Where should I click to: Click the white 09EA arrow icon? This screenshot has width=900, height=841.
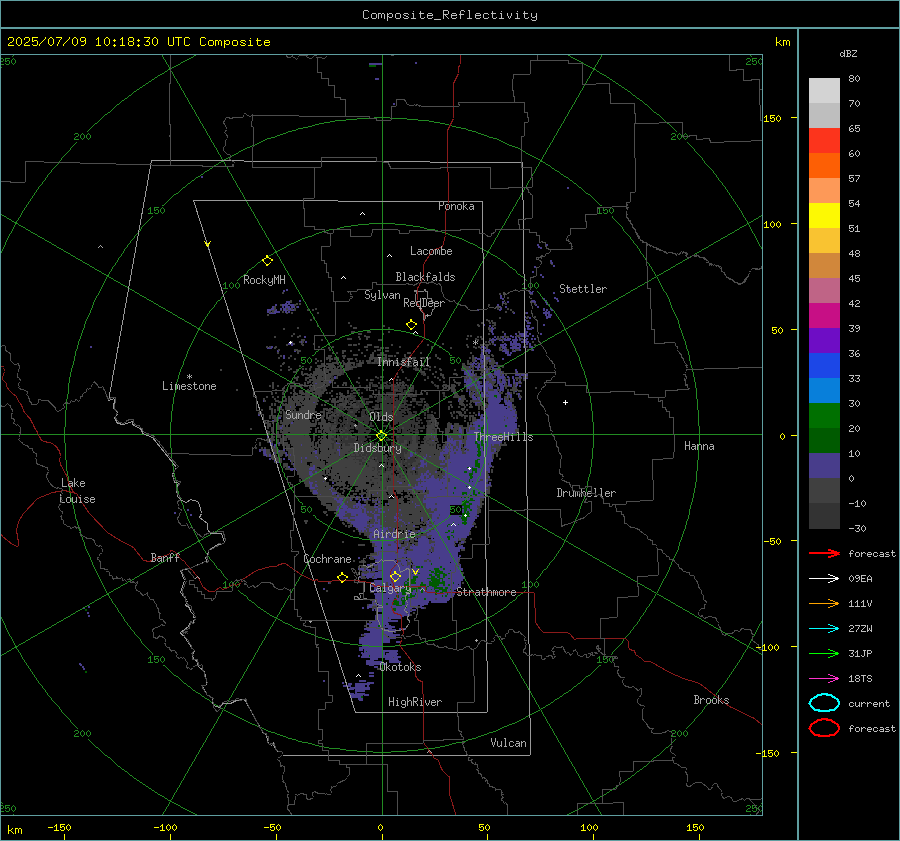tap(824, 578)
